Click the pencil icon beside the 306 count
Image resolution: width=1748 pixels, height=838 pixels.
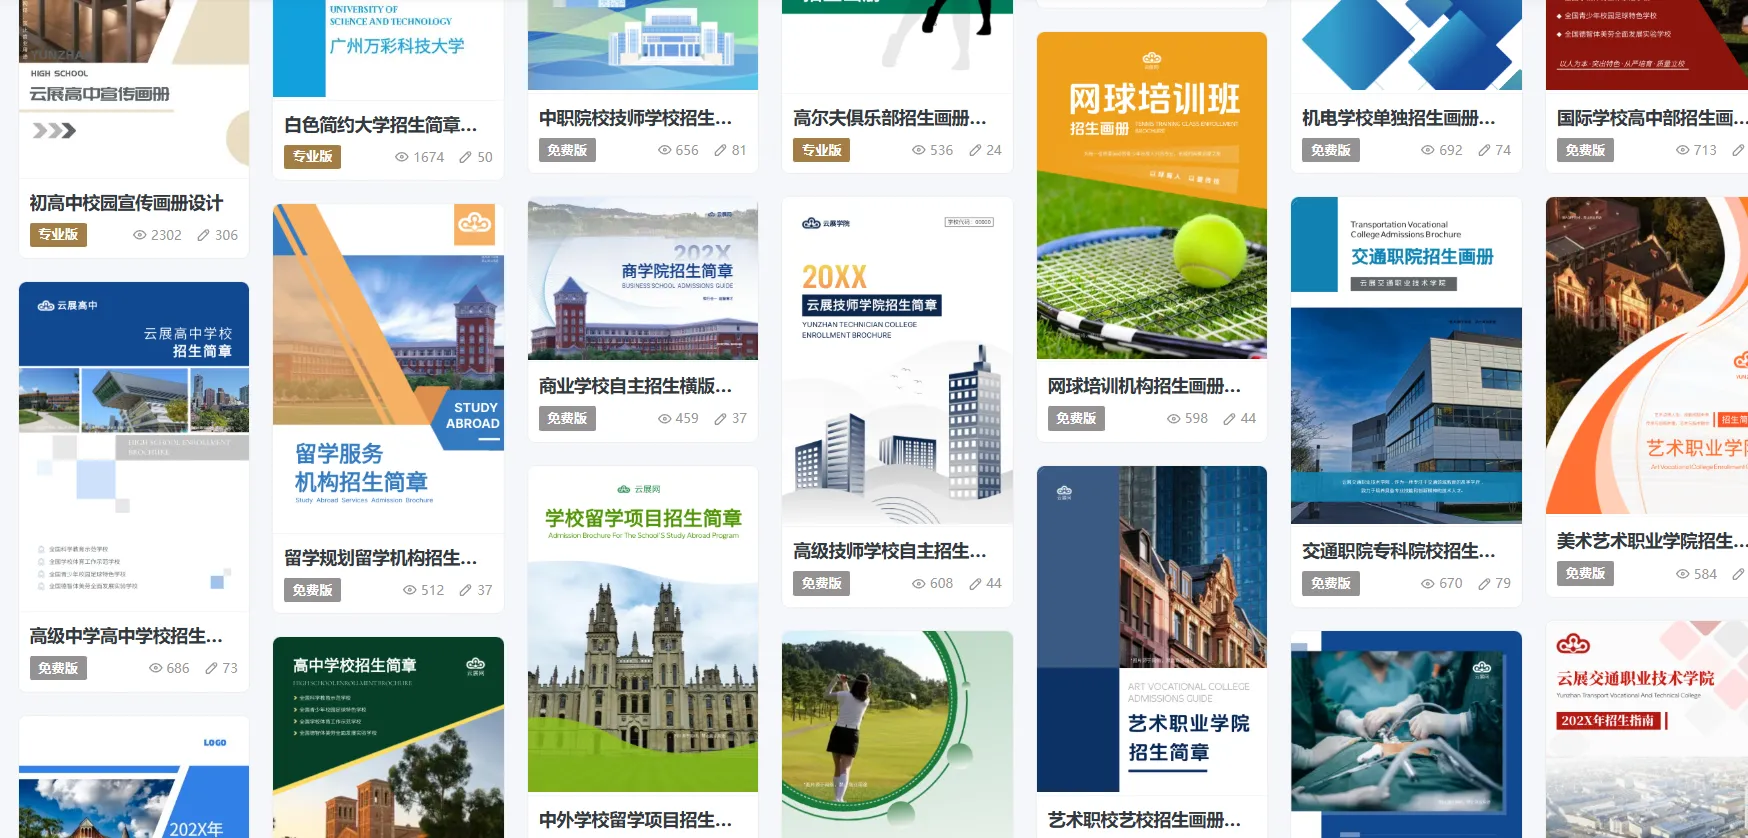203,235
